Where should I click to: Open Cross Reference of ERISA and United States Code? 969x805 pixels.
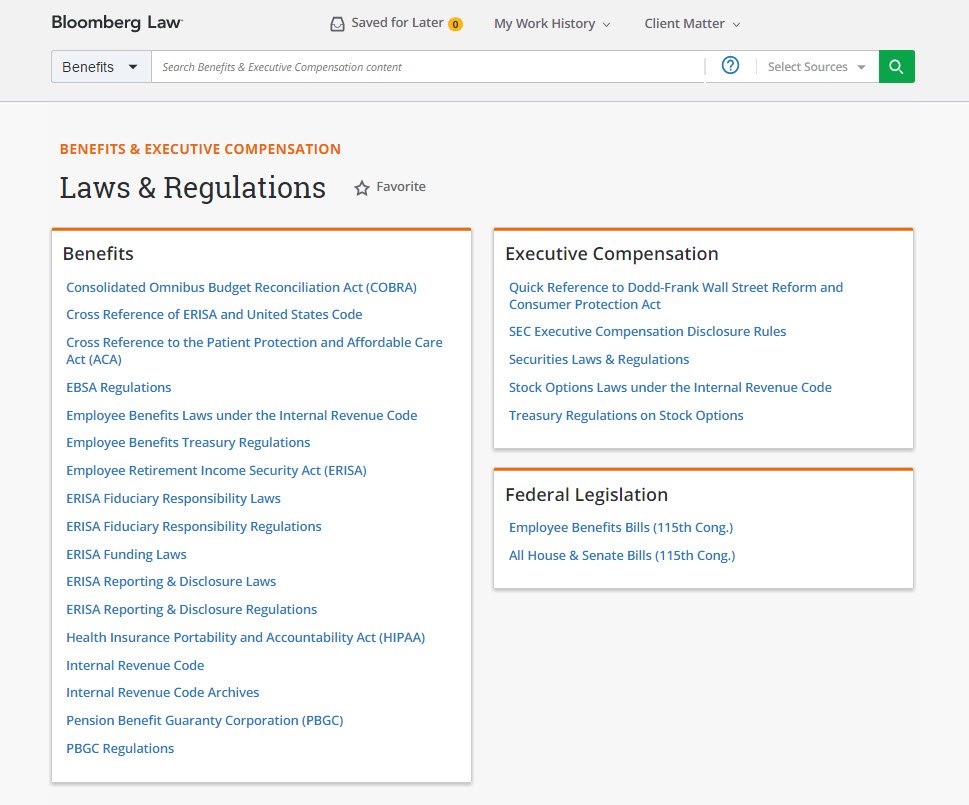(214, 314)
